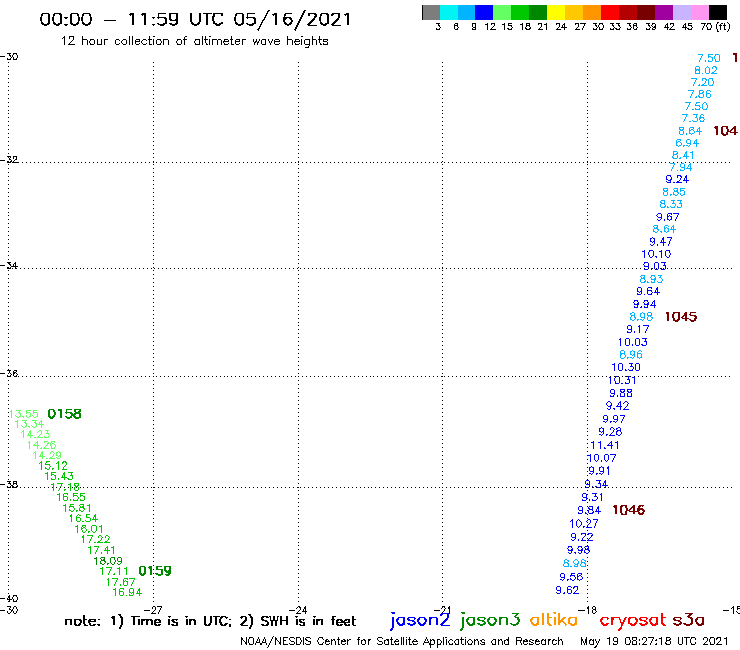Click the 10.27 wave height value
Image resolution: width=740 pixels, height=650 pixels.
click(x=584, y=523)
